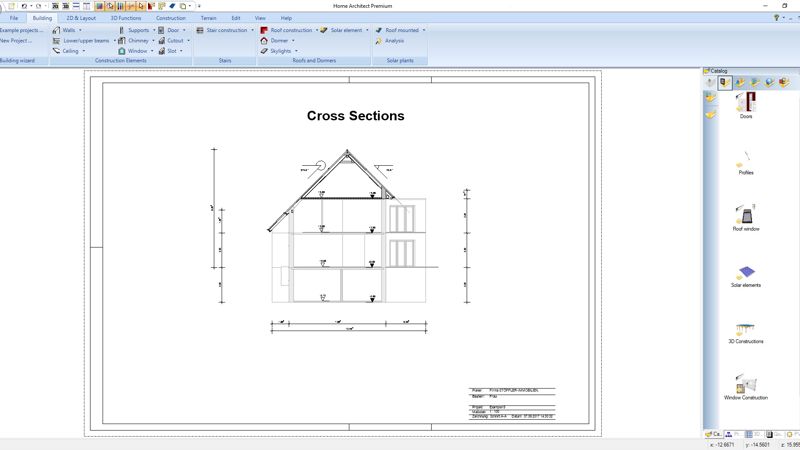Open the Doors catalog folder
This screenshot has width=800, height=450.
tap(746, 105)
